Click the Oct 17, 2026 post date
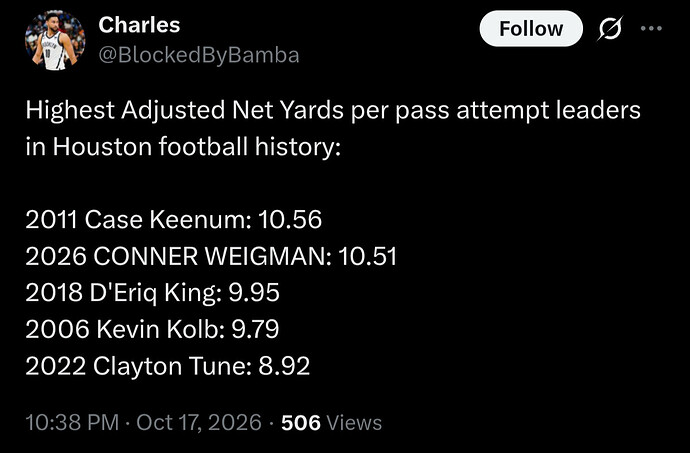690x453 pixels. coord(199,422)
